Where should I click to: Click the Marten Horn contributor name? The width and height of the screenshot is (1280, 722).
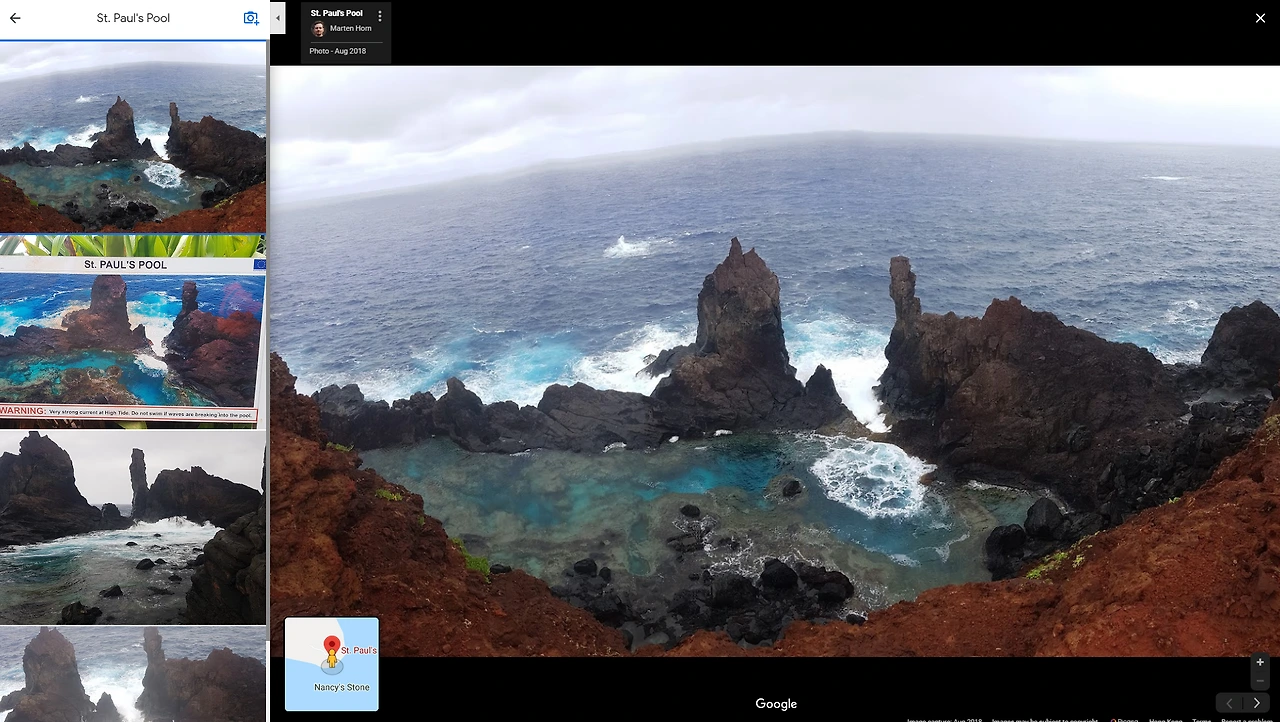(351, 29)
